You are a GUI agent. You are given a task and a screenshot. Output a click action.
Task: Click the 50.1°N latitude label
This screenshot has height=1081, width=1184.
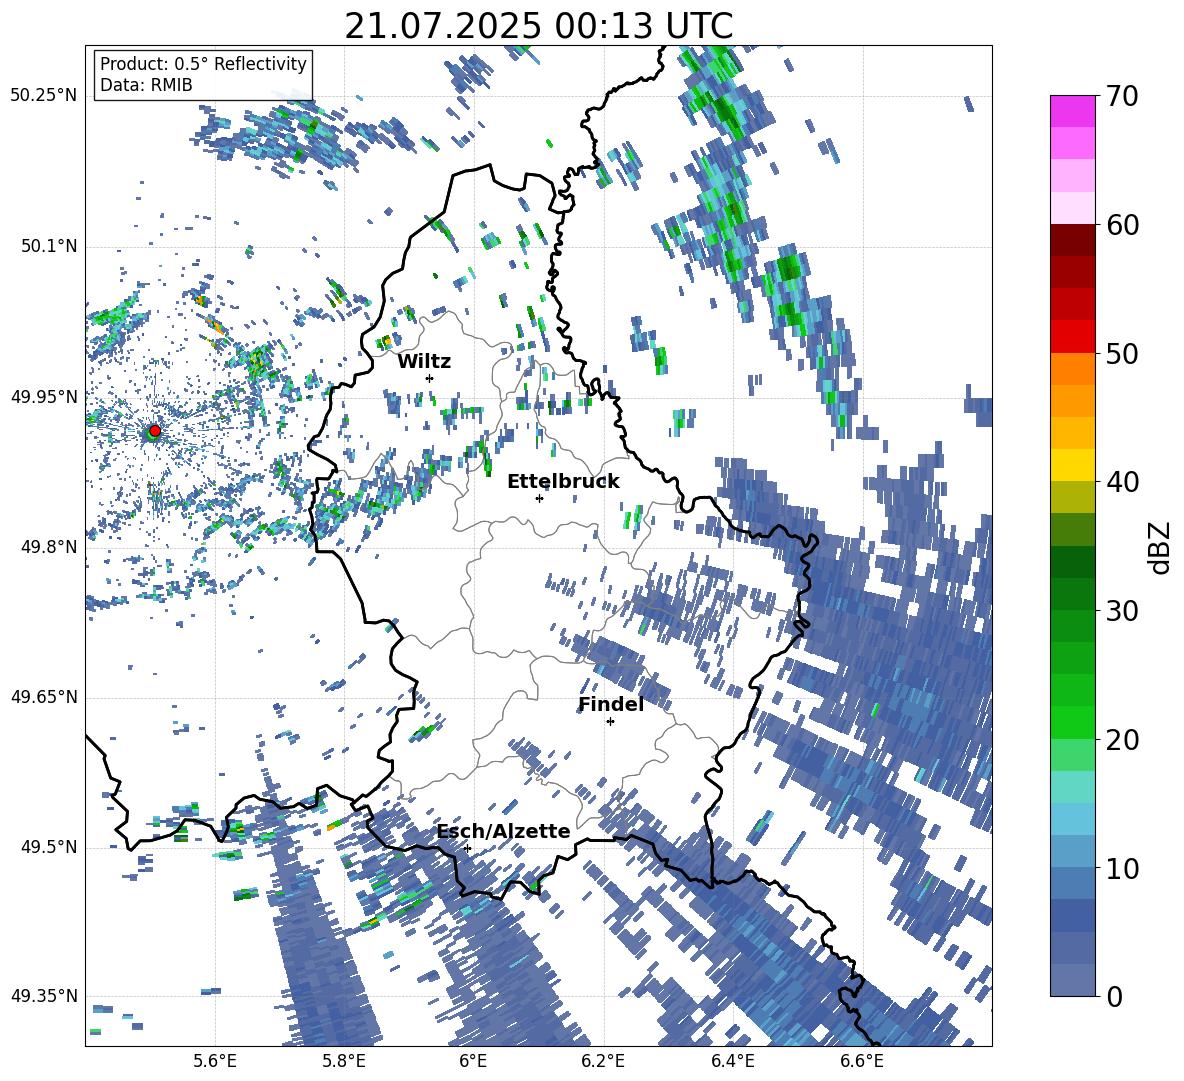[48, 246]
